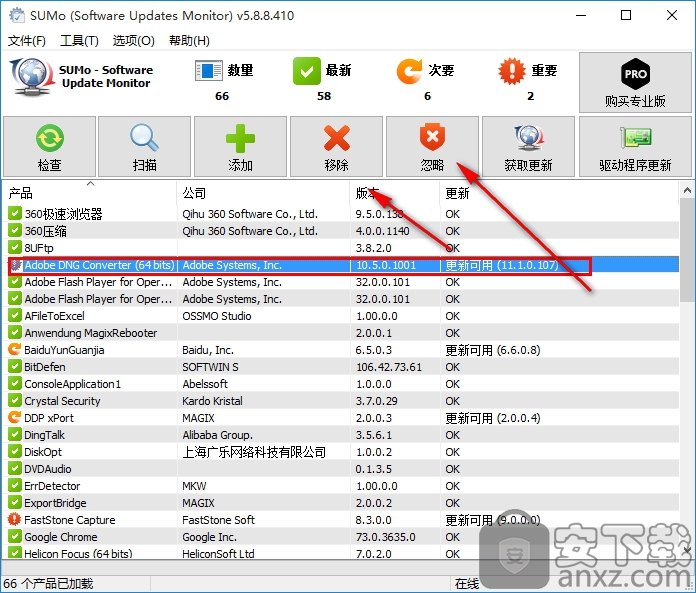Select Anwendung MagixRebooter row

(x=342, y=333)
